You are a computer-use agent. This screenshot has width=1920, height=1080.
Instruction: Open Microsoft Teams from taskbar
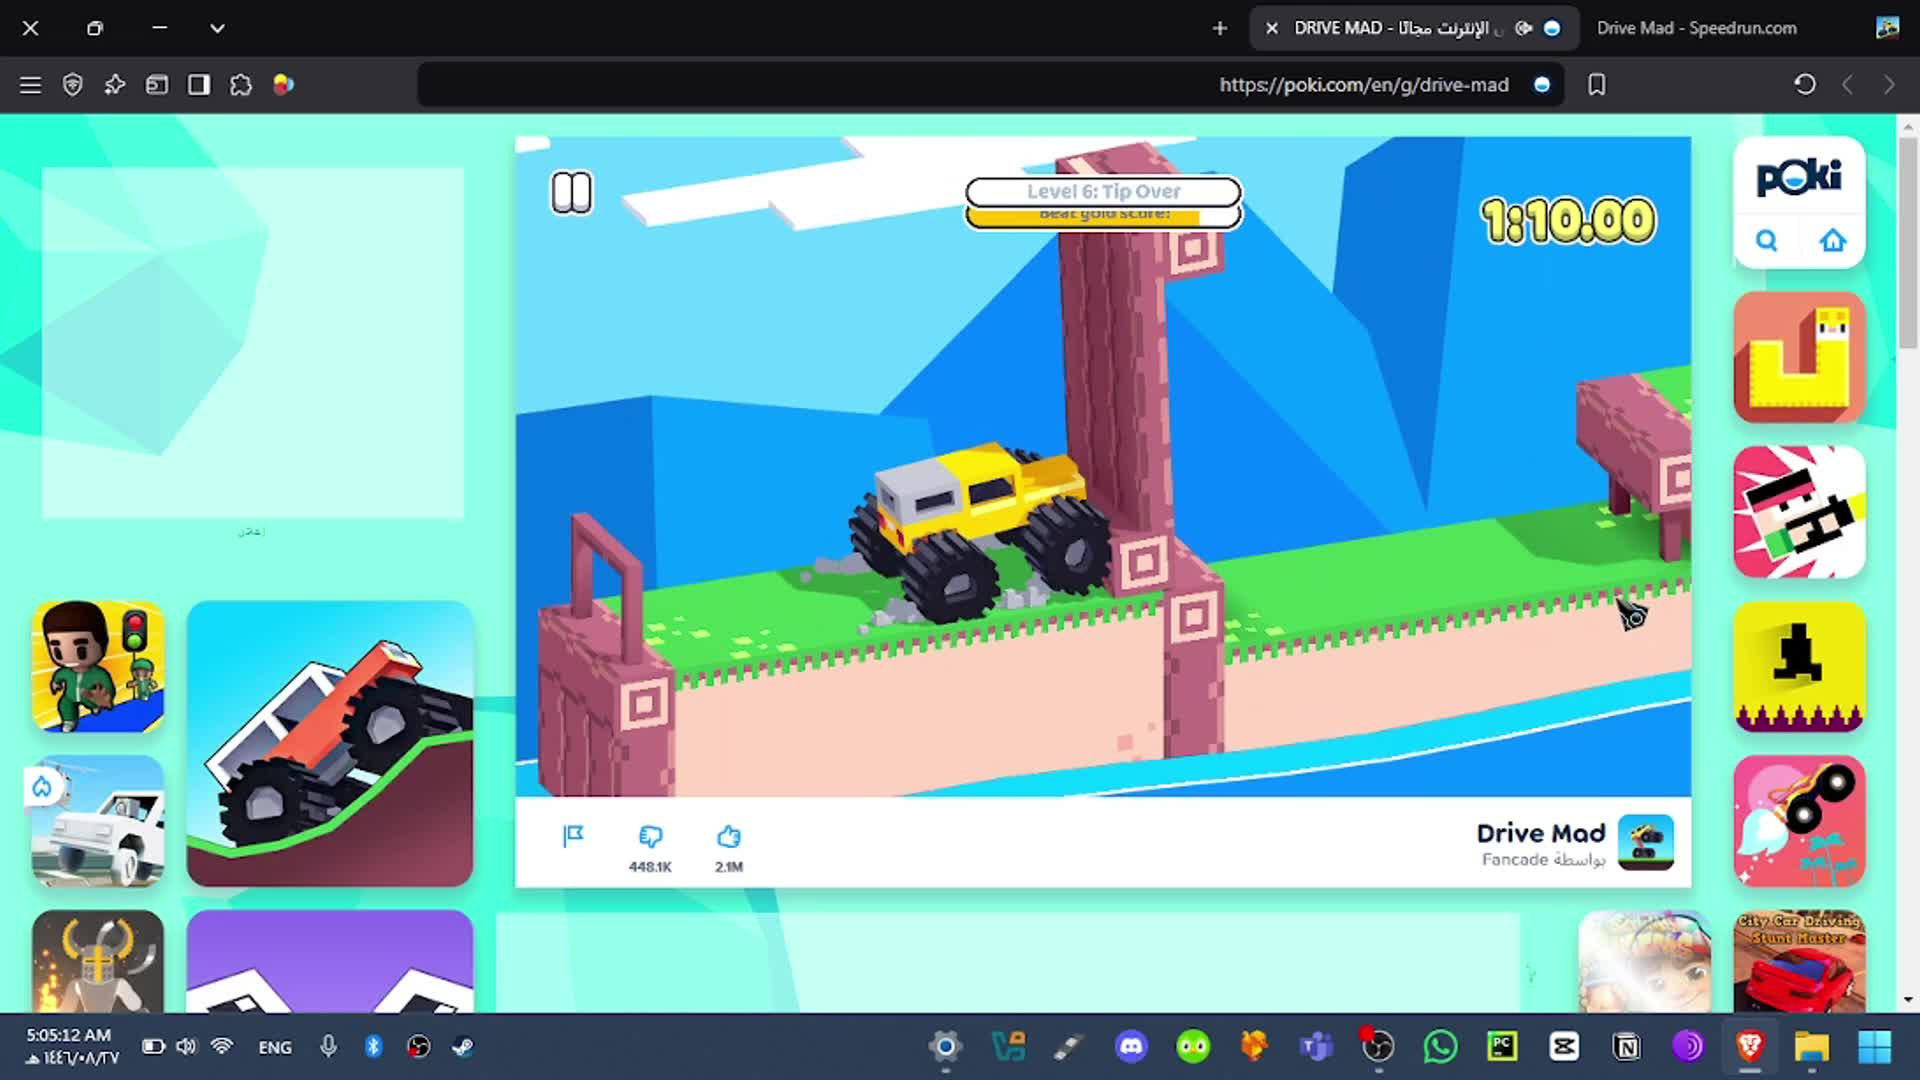1316,1047
